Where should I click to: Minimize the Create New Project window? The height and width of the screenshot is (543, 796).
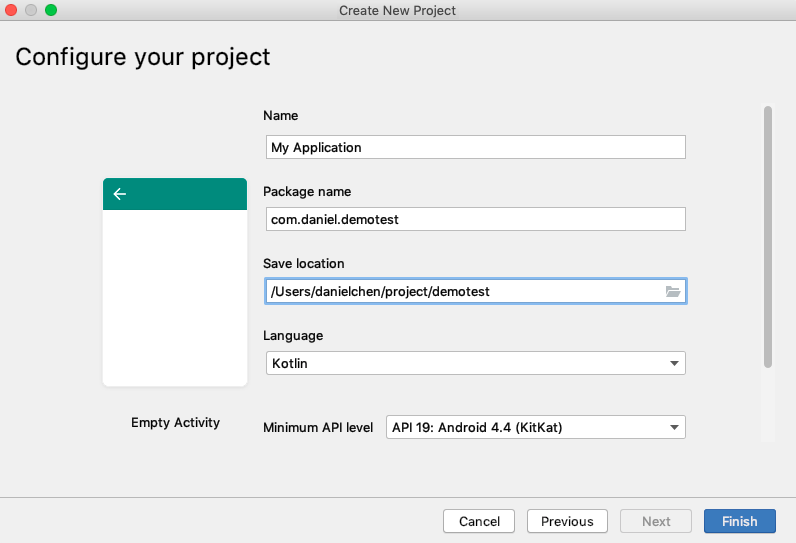click(32, 10)
